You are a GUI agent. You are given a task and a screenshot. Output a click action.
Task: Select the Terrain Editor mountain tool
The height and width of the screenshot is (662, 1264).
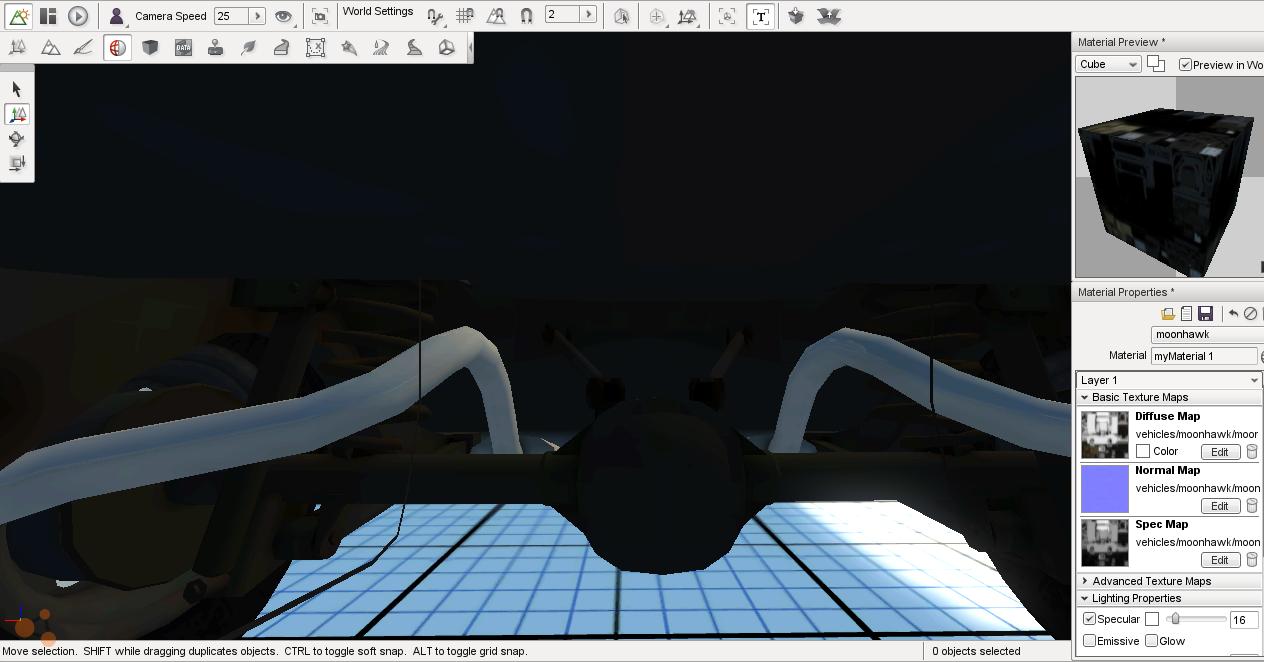(50, 47)
